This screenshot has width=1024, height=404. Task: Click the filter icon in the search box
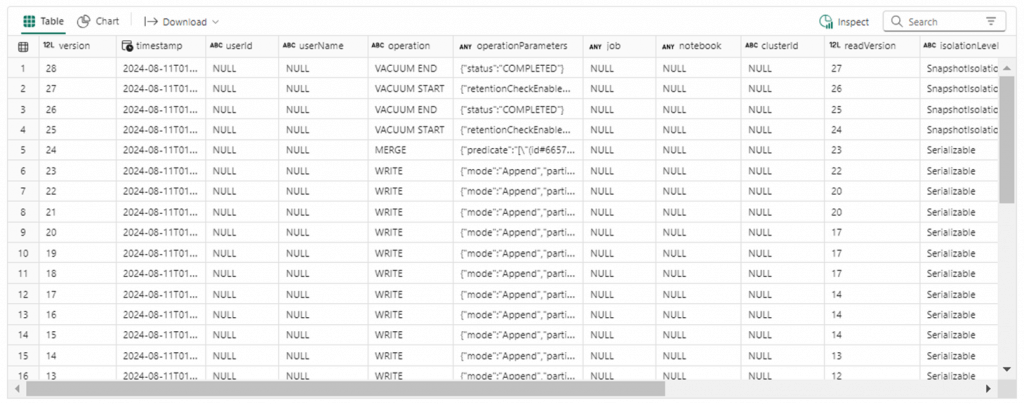(990, 21)
